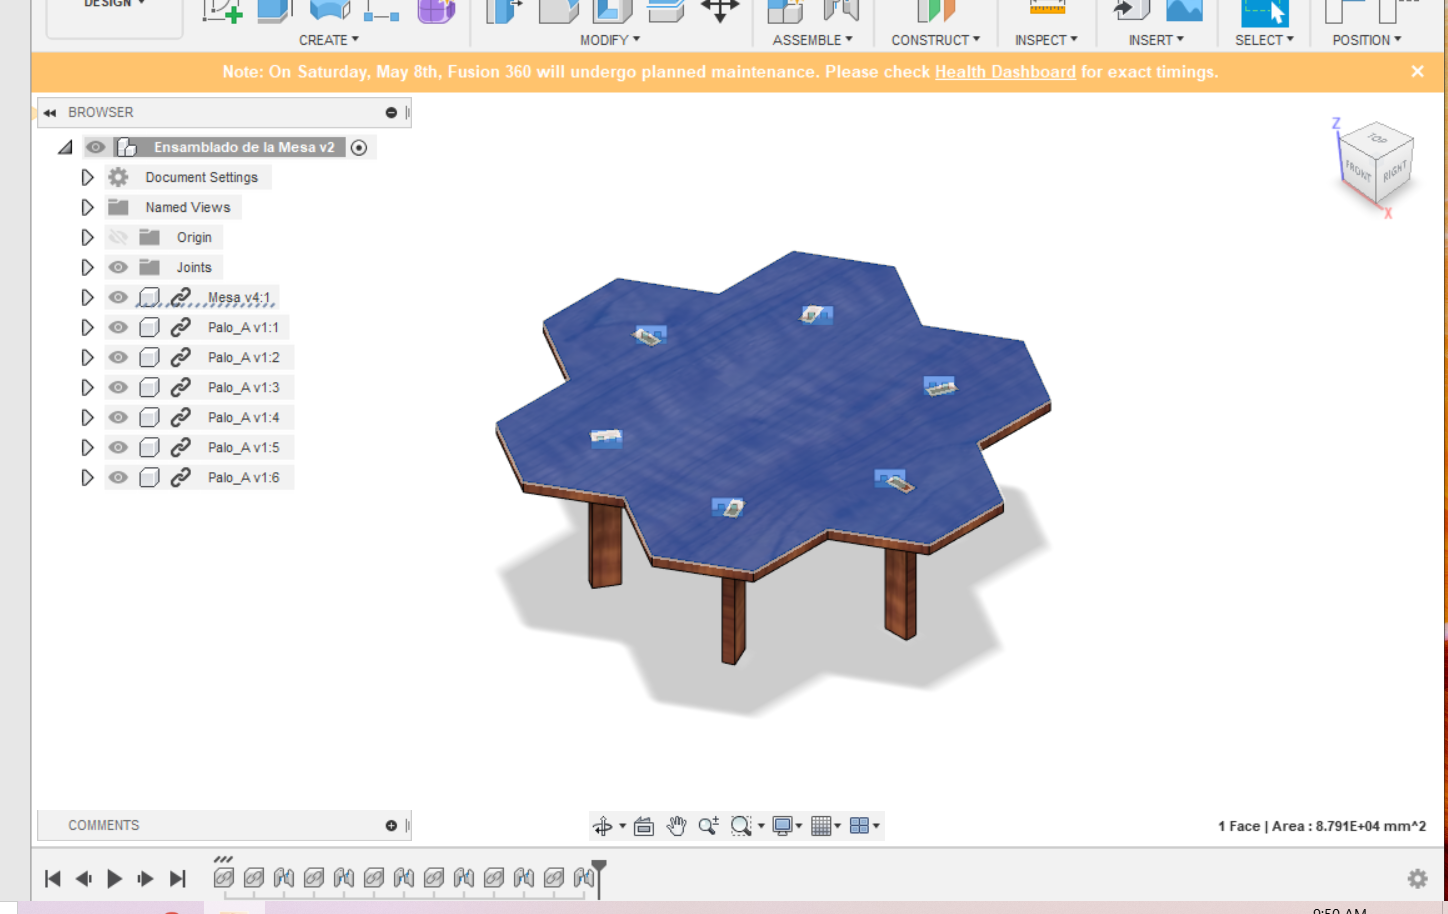The image size is (1448, 914).
Task: Expand the Mesa v4:1 component
Action: pyautogui.click(x=87, y=297)
